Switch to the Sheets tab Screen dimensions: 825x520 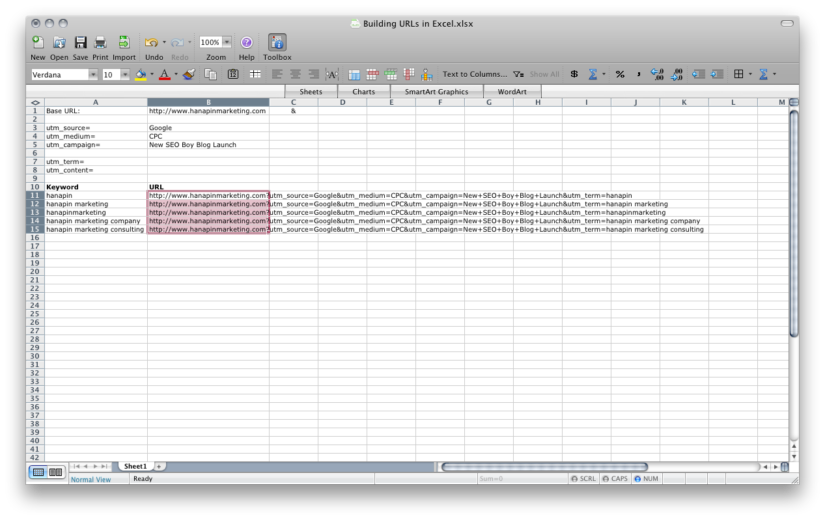point(310,92)
